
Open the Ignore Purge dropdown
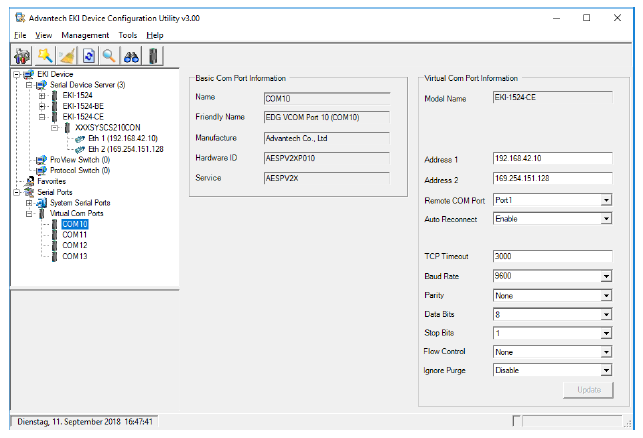click(x=606, y=370)
